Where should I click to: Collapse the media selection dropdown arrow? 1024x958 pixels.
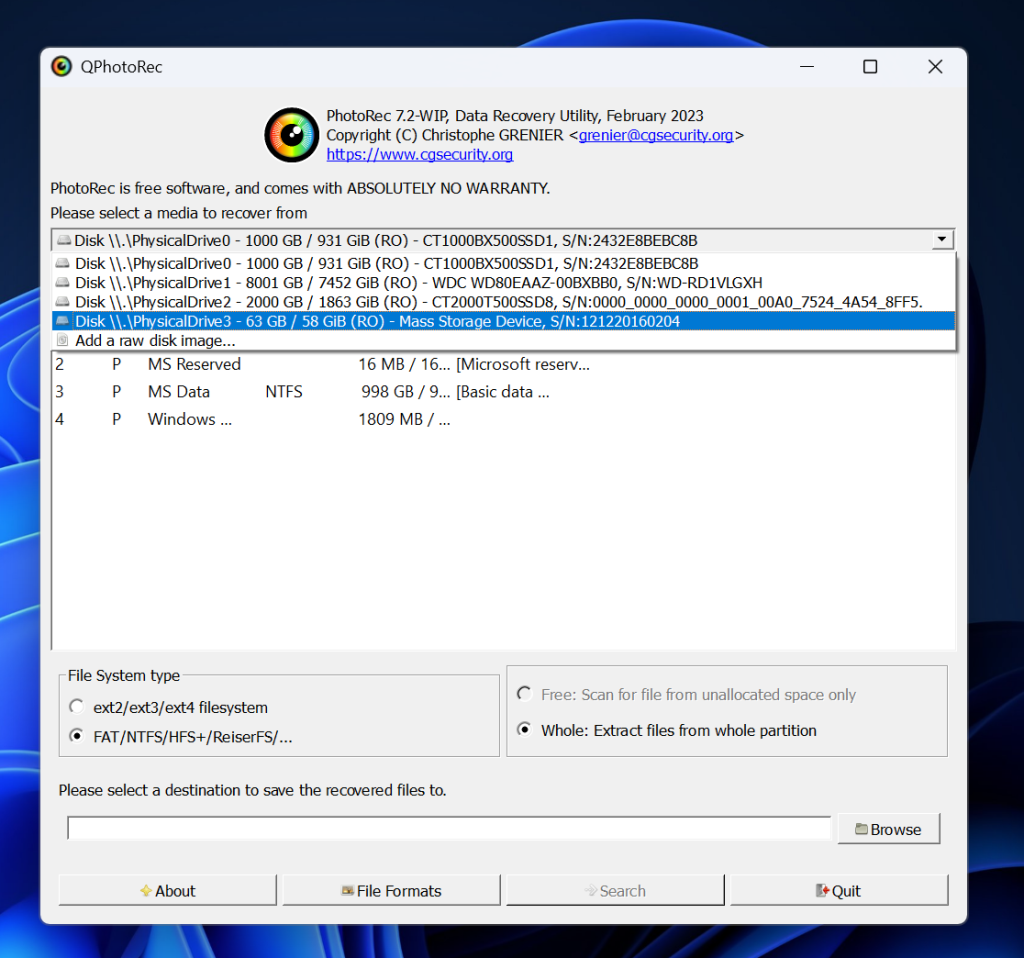tap(942, 240)
